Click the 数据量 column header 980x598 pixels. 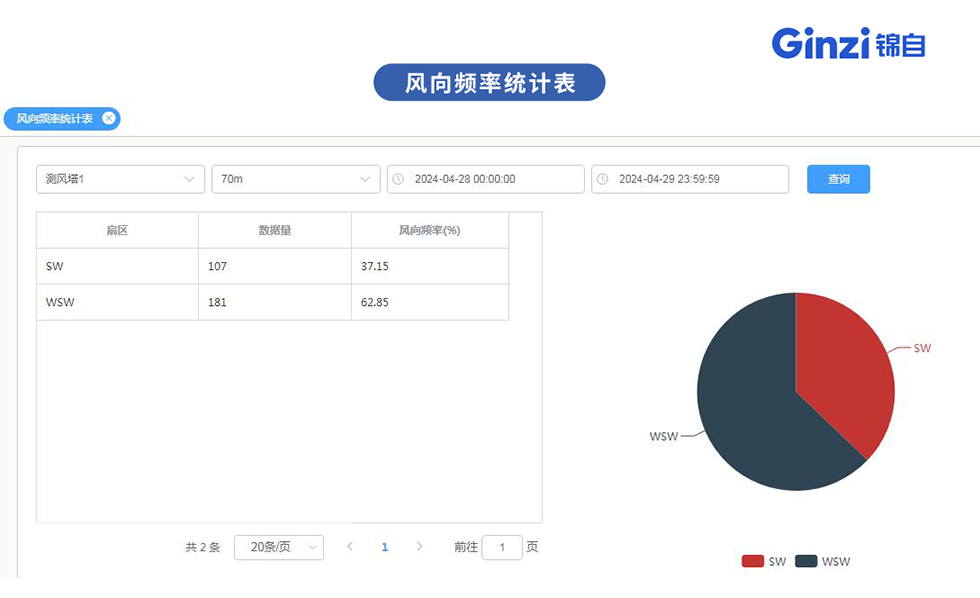tap(275, 231)
